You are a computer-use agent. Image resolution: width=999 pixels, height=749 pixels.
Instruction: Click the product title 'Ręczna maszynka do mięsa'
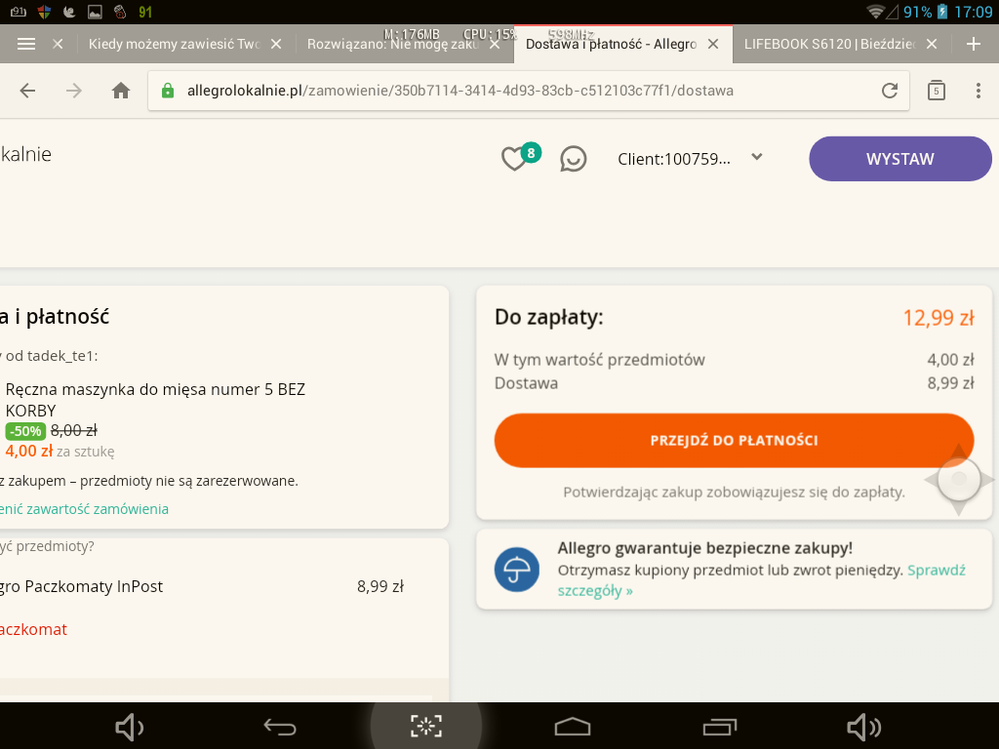[155, 399]
